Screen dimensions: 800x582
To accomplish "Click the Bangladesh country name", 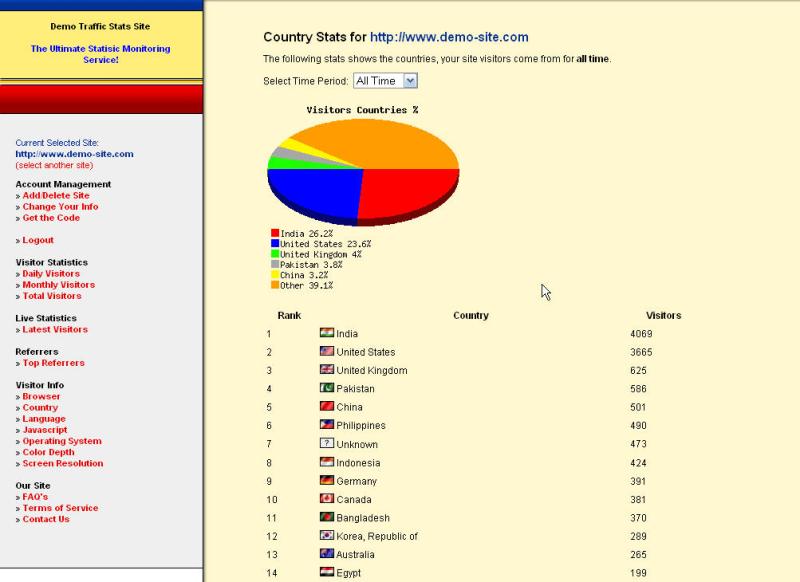I will point(363,518).
